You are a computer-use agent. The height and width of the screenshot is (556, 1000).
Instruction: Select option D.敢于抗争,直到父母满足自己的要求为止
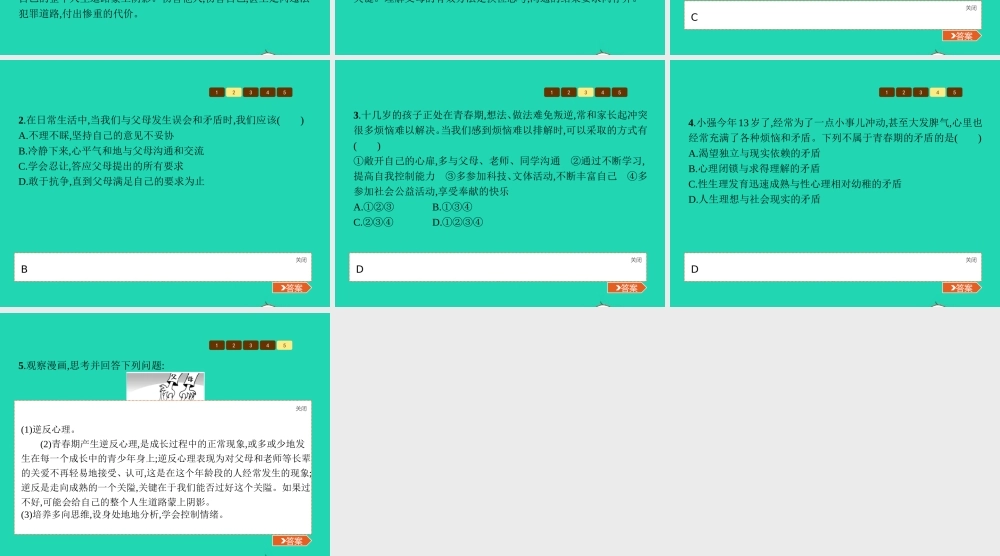click(x=111, y=182)
